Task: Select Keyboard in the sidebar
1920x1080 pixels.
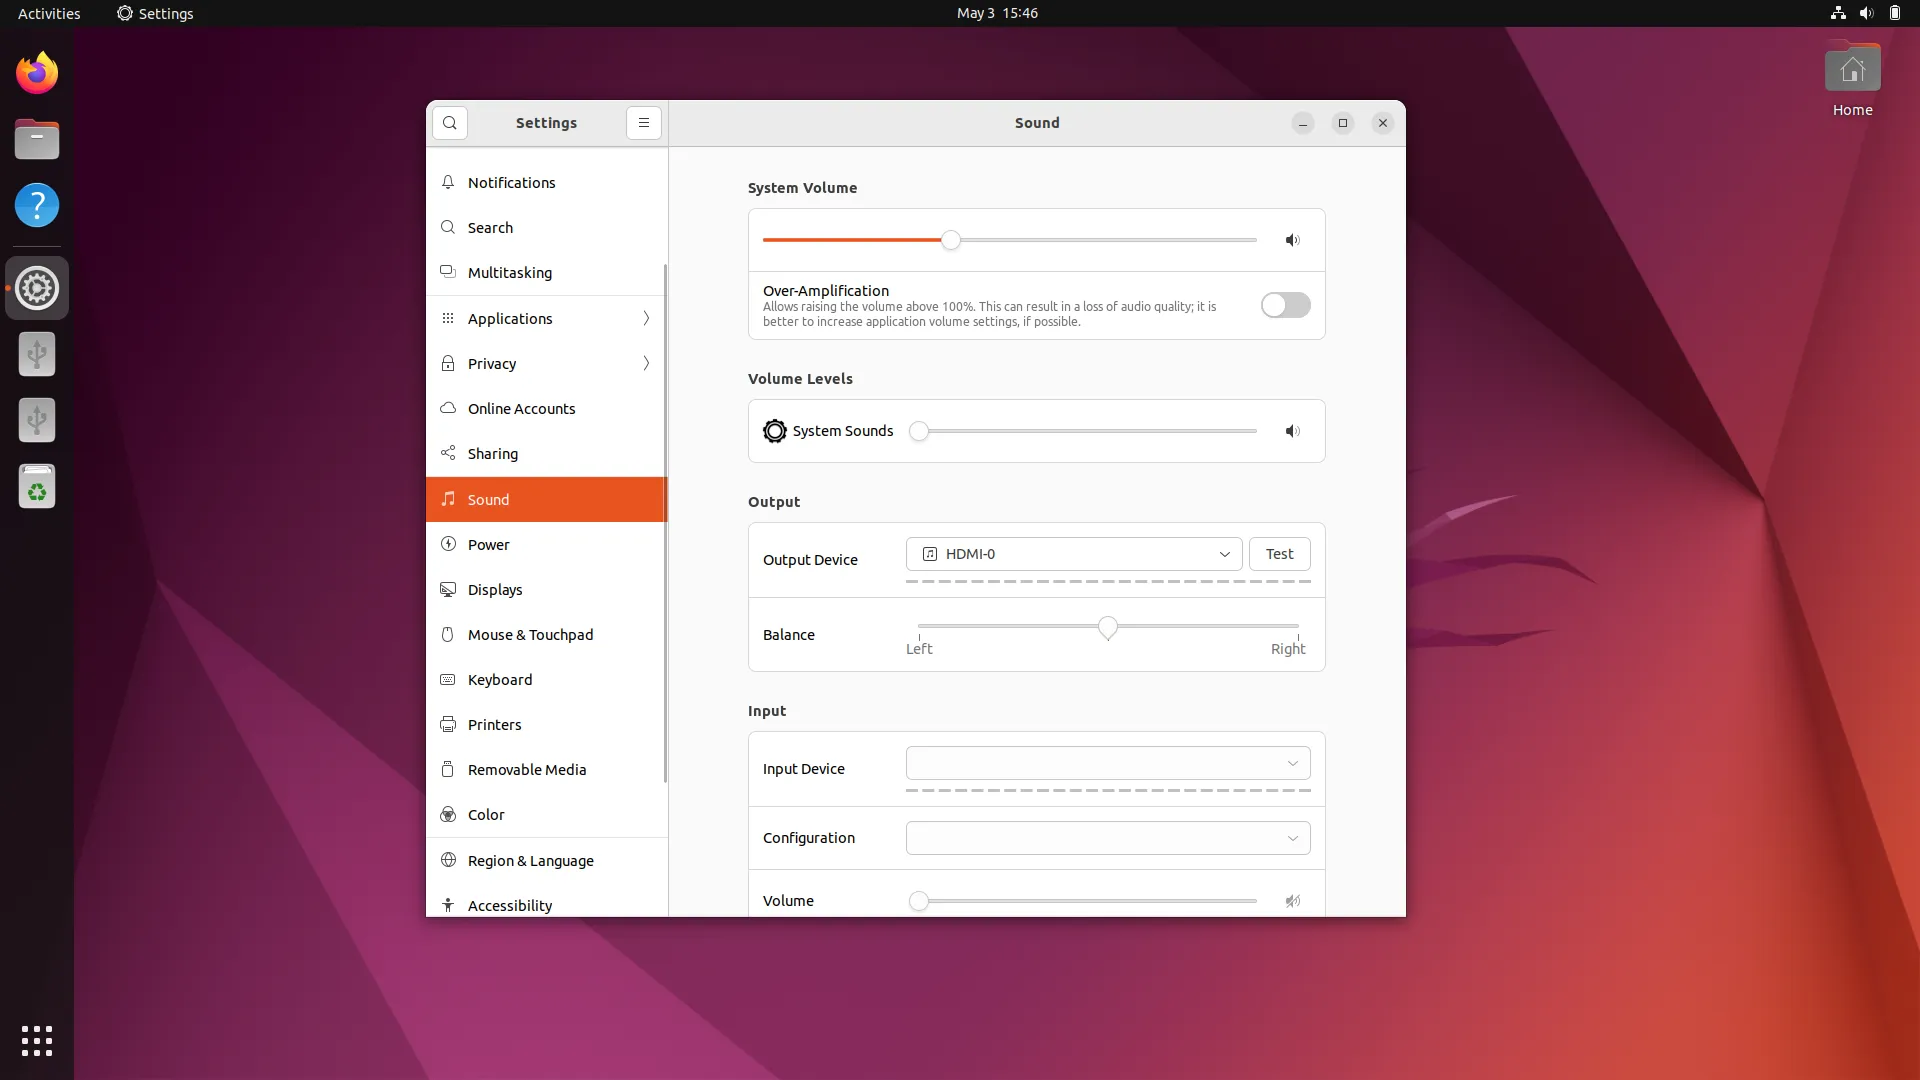Action: (500, 680)
